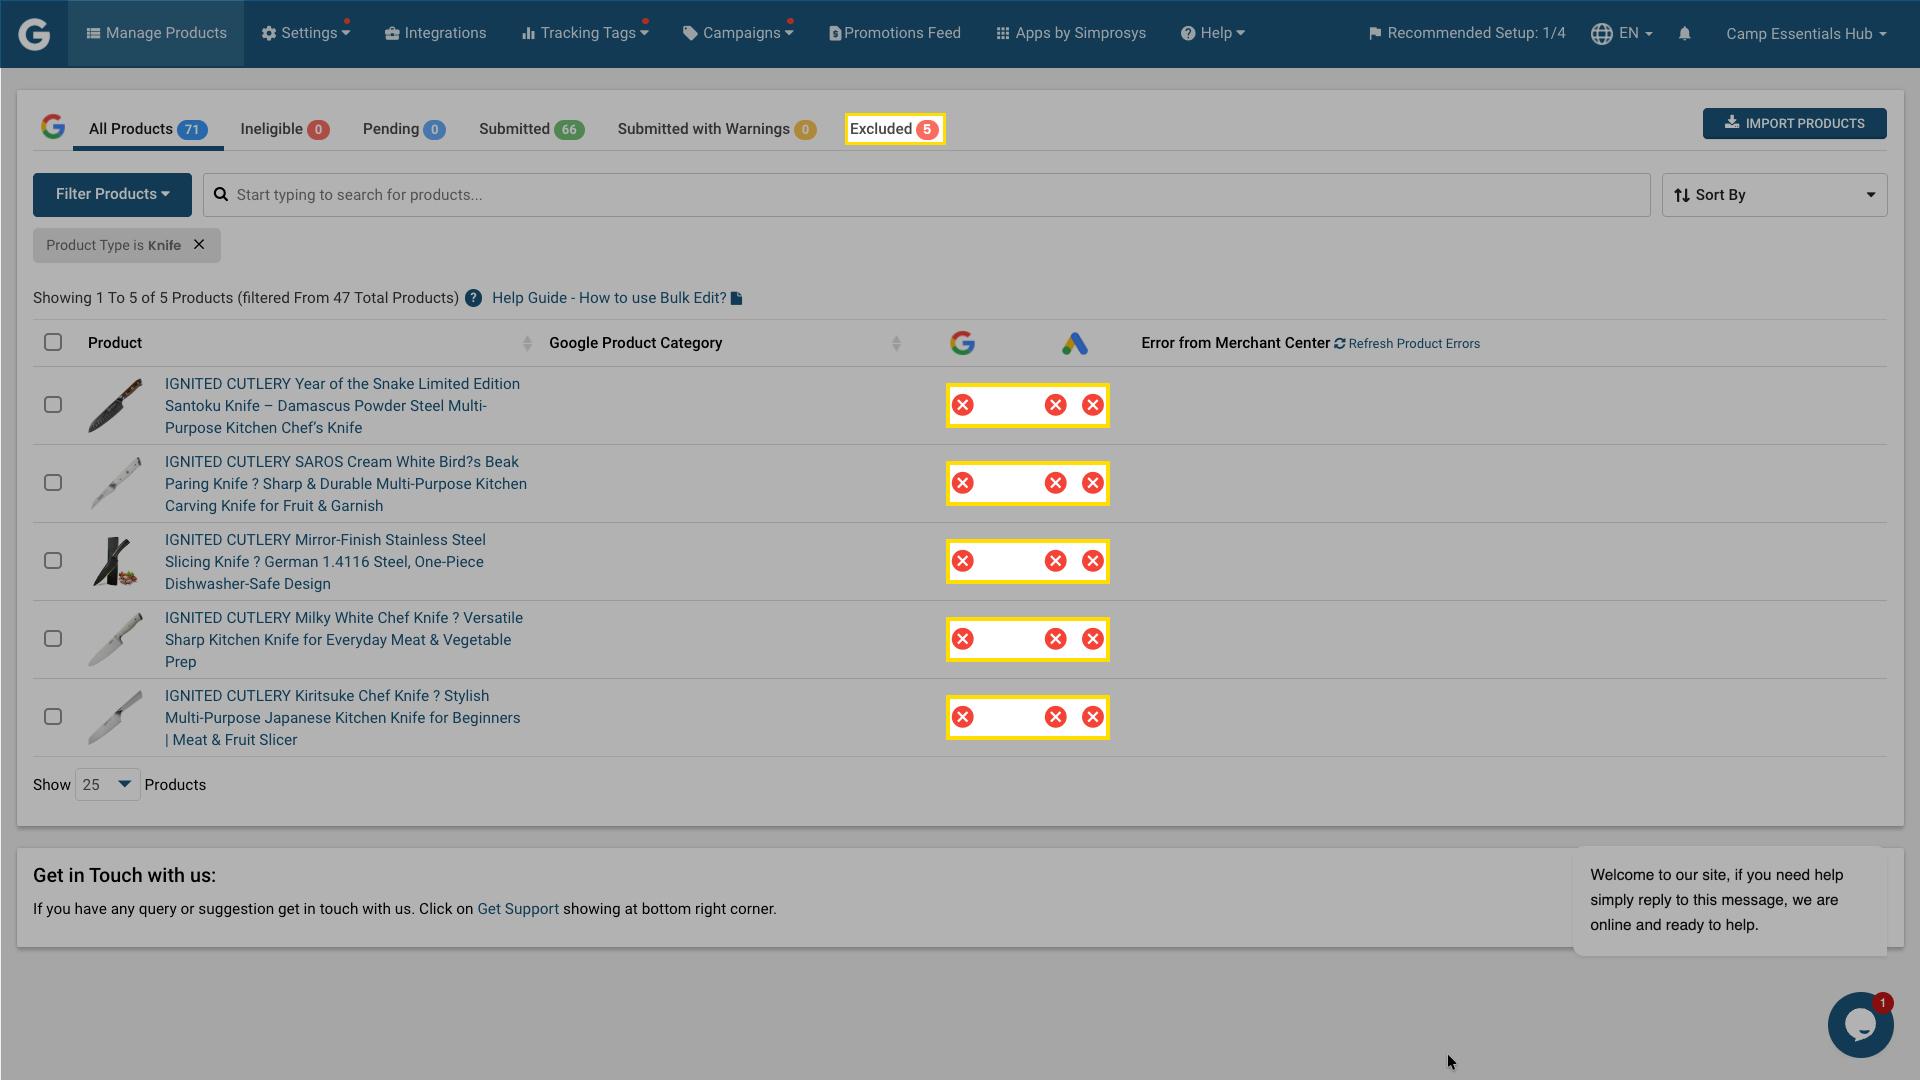Open the notifications bell

(1685, 33)
